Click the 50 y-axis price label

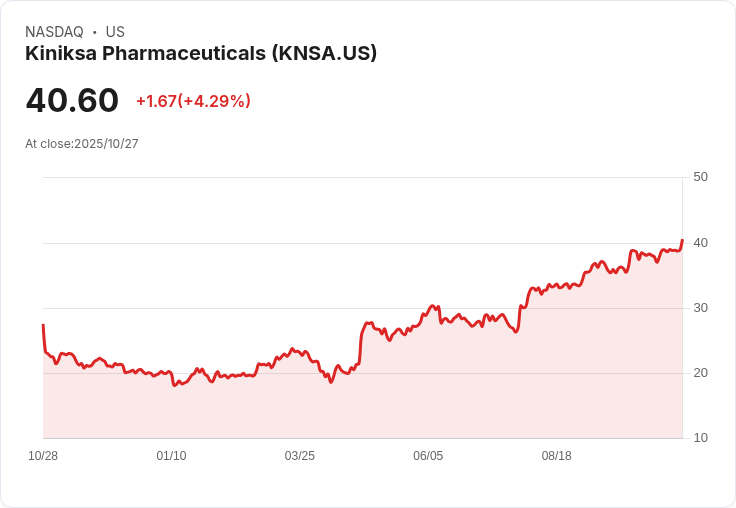(x=700, y=177)
